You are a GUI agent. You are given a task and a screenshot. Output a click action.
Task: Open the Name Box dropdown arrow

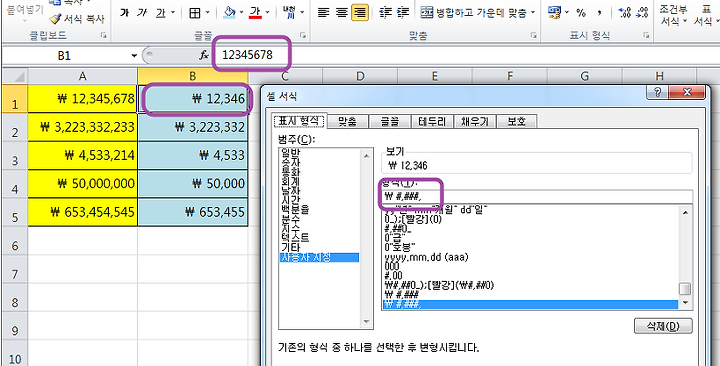[134, 56]
